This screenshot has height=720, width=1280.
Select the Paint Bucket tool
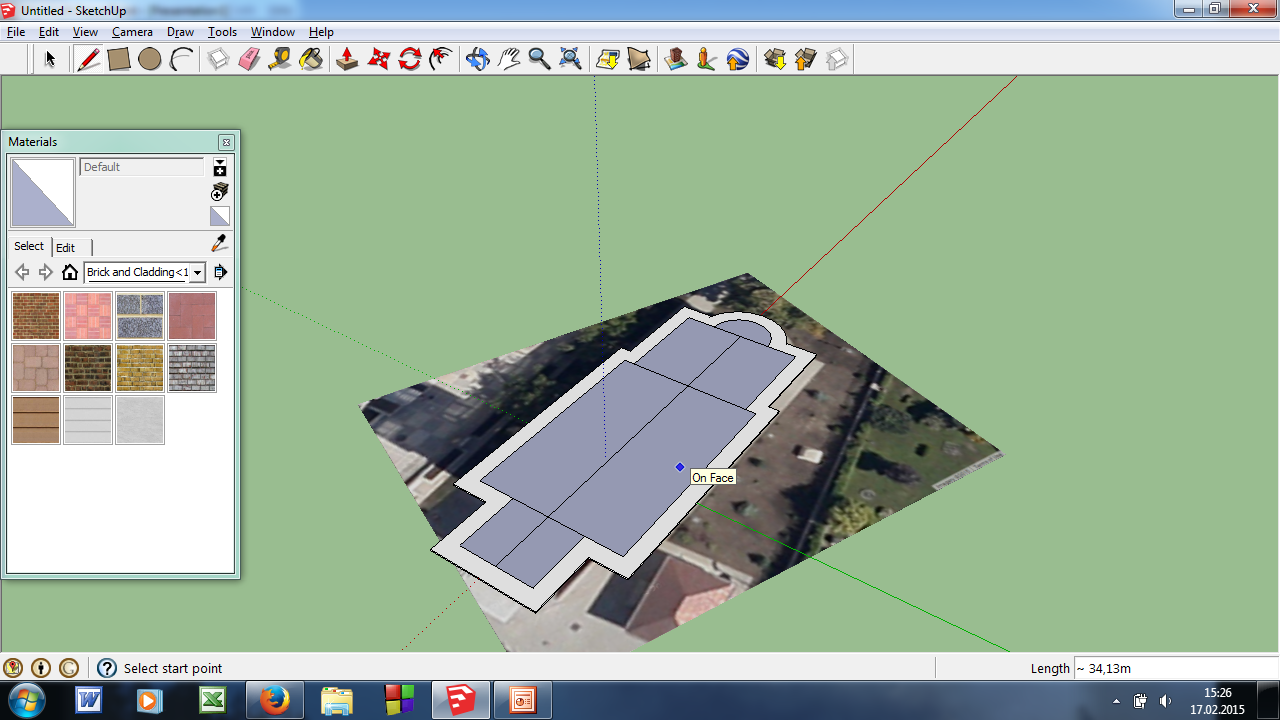(x=311, y=60)
